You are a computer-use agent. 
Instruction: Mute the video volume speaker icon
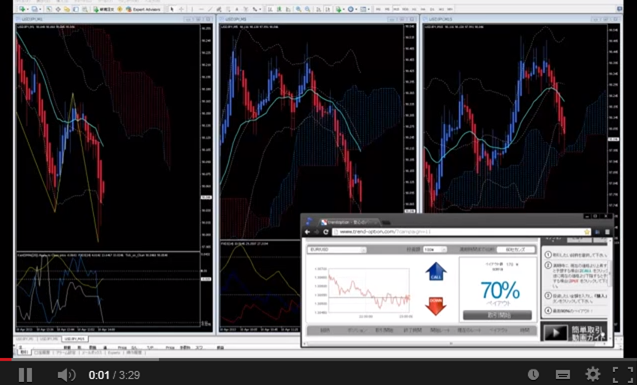(67, 374)
